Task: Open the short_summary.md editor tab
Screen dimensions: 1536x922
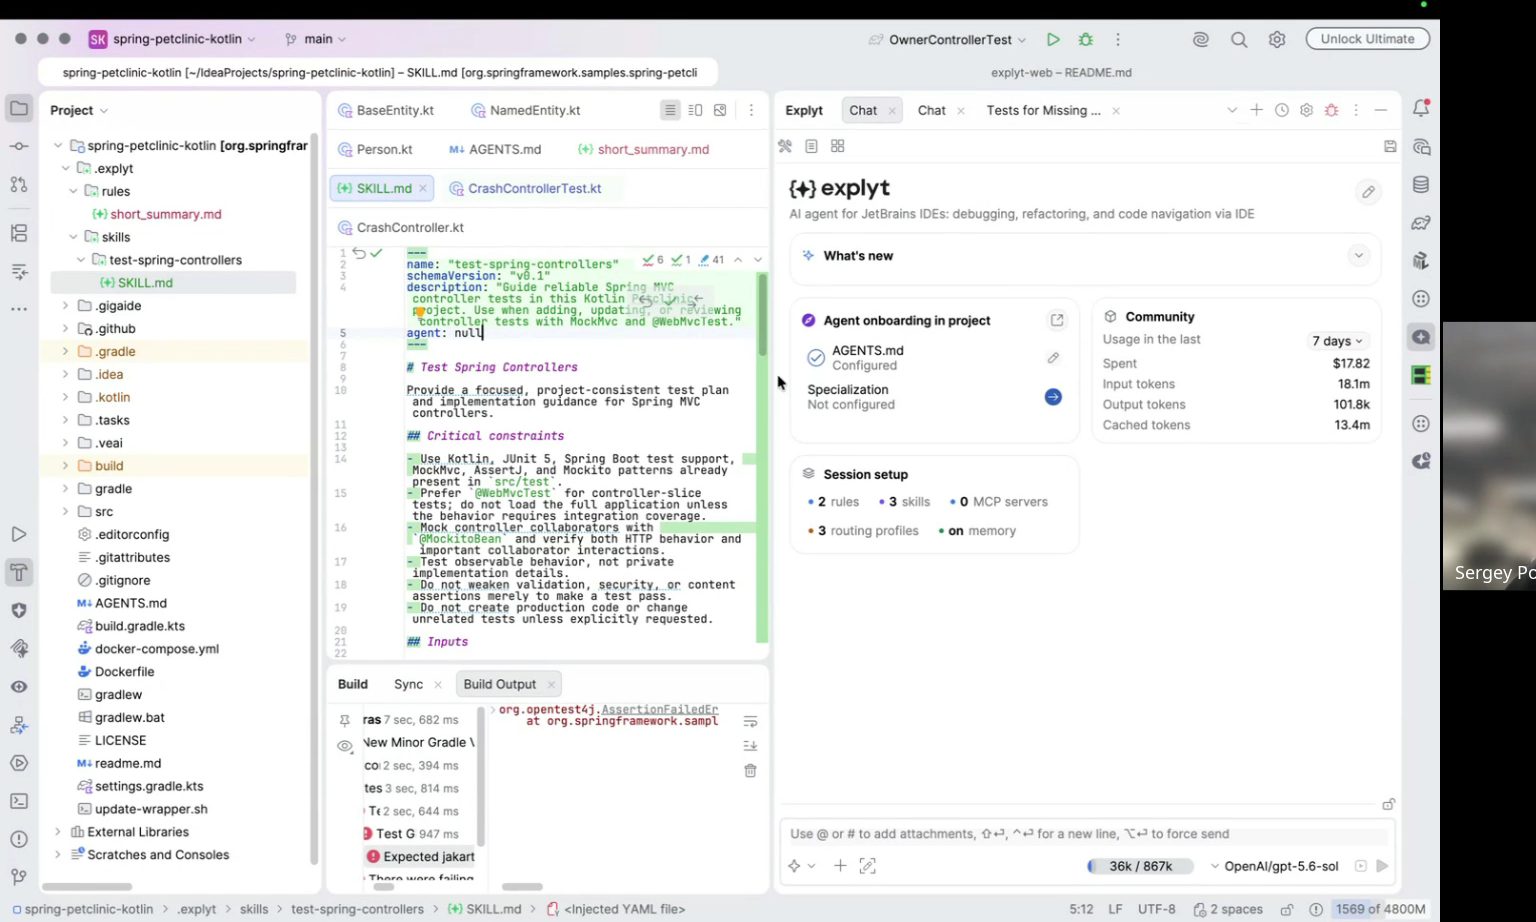Action: click(644, 149)
